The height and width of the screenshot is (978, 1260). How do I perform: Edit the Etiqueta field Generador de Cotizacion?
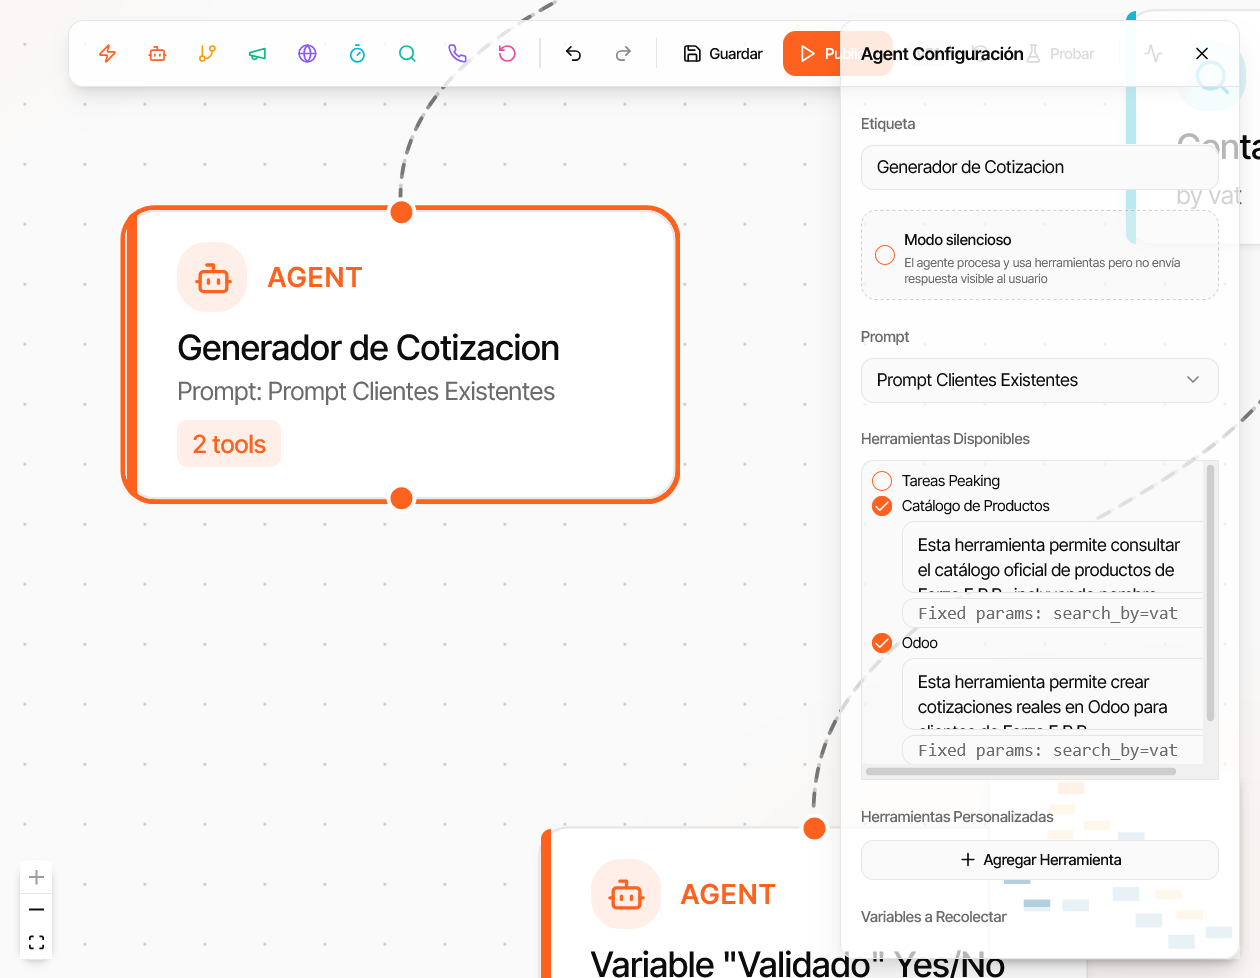pyautogui.click(x=1040, y=167)
